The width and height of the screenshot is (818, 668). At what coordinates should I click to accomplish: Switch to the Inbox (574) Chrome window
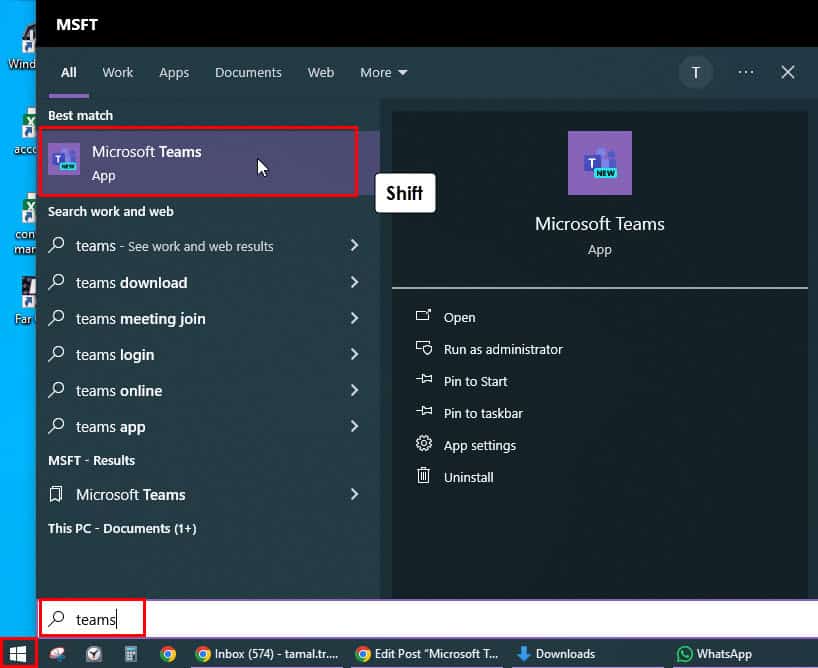click(267, 653)
